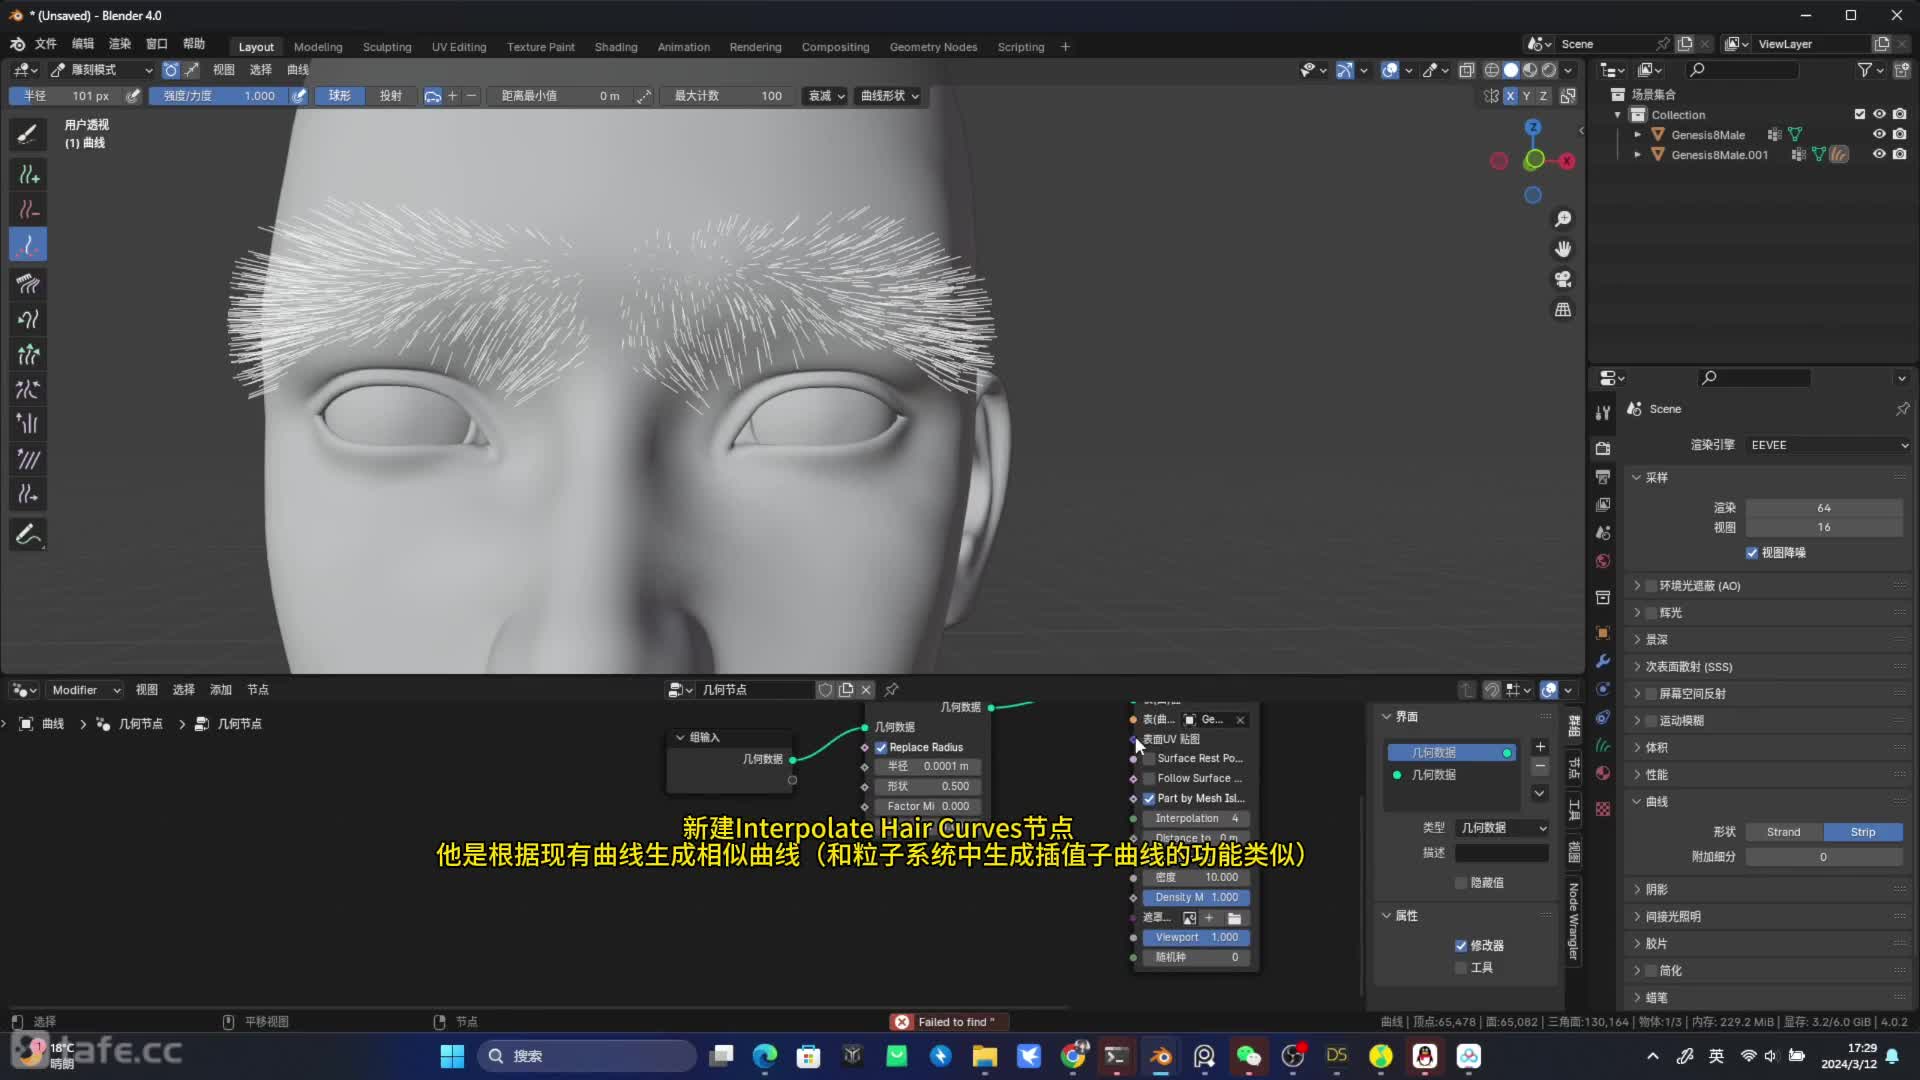The image size is (1920, 1080).
Task: Disable rendering of Genesis8Male.001 camera icon
Action: (1899, 154)
